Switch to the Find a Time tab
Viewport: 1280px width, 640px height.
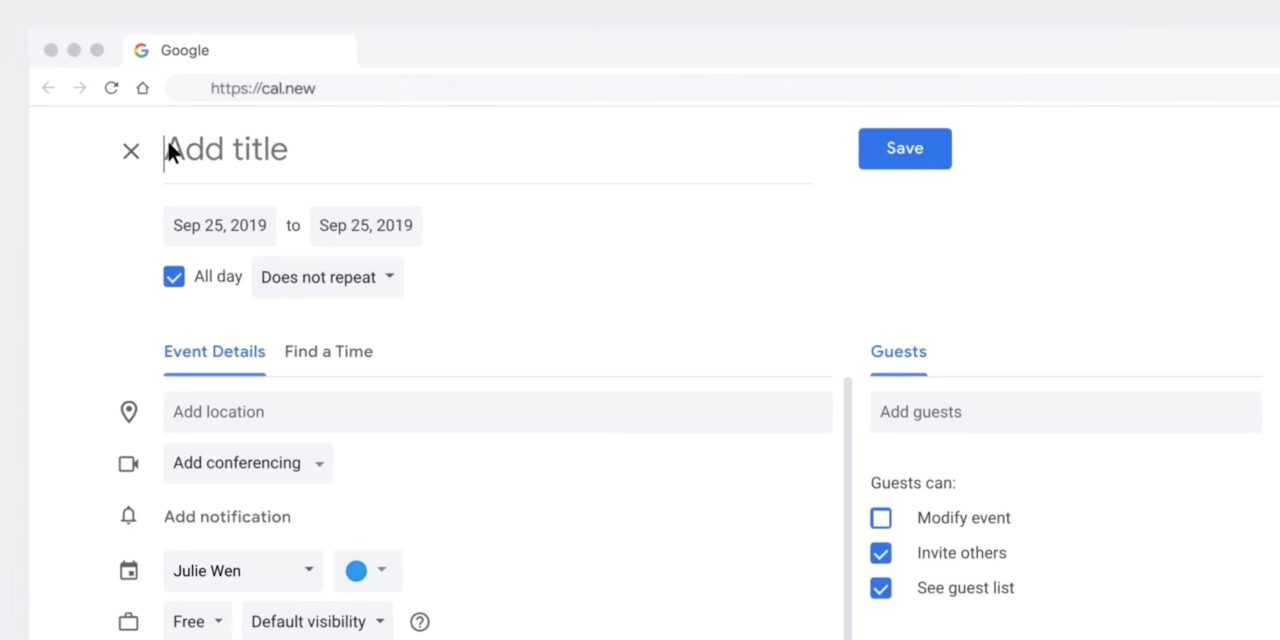328,352
